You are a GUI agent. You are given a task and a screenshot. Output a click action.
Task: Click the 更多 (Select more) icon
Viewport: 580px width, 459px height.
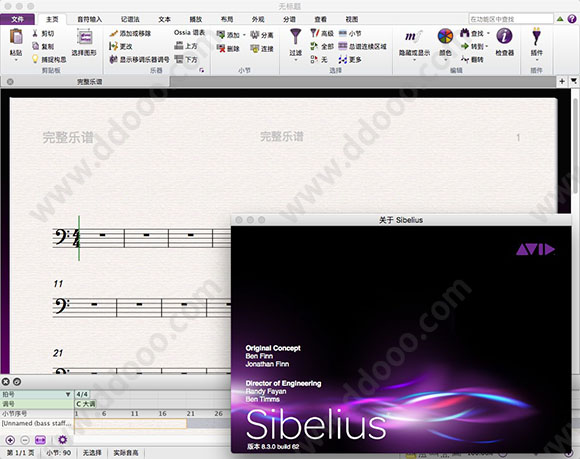click(343, 59)
